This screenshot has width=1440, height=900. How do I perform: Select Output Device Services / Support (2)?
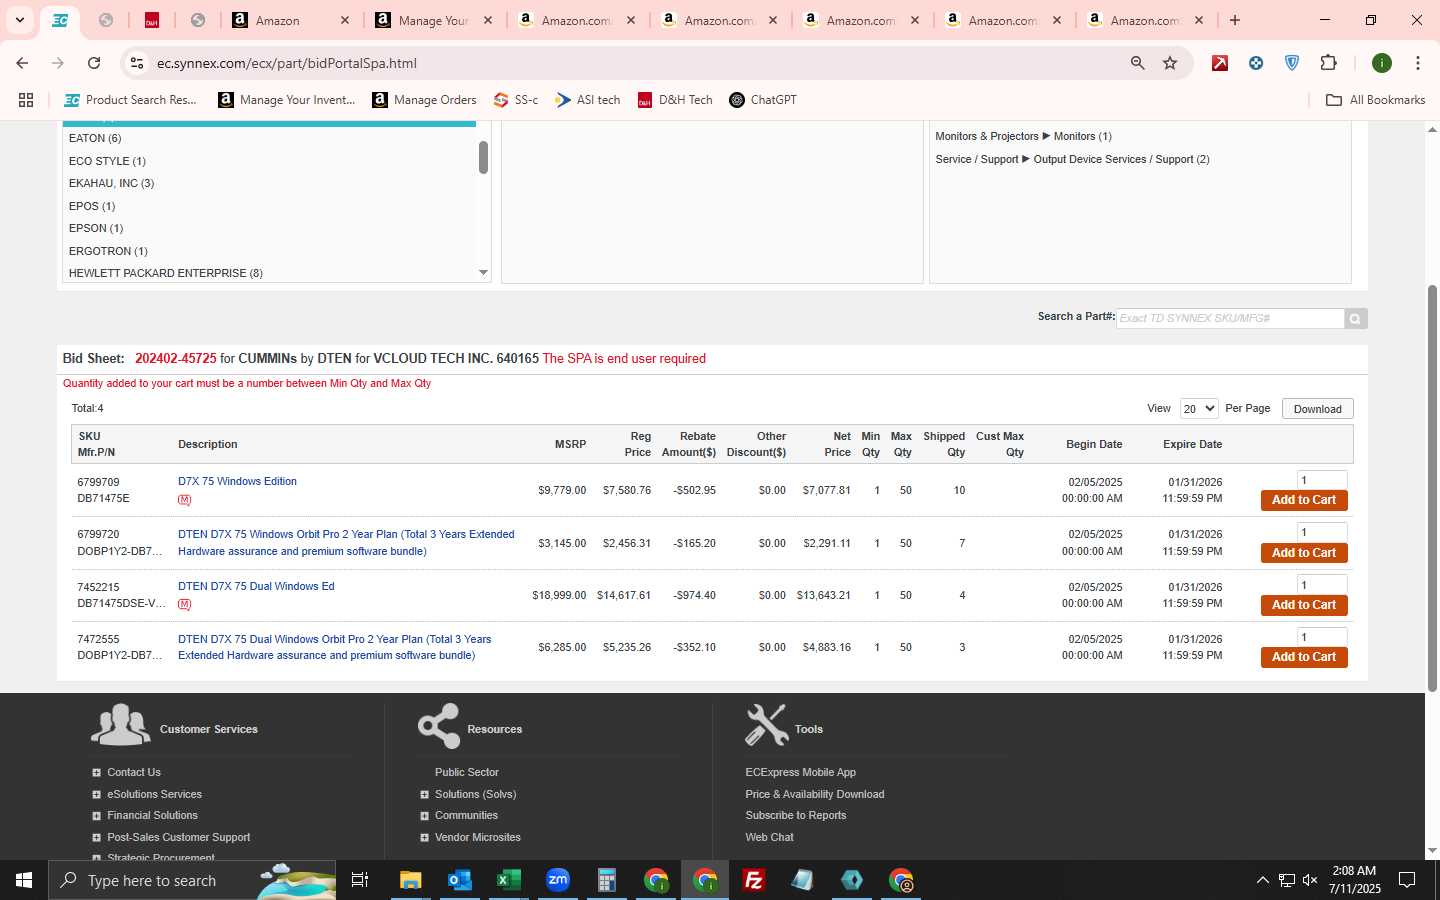(1121, 159)
